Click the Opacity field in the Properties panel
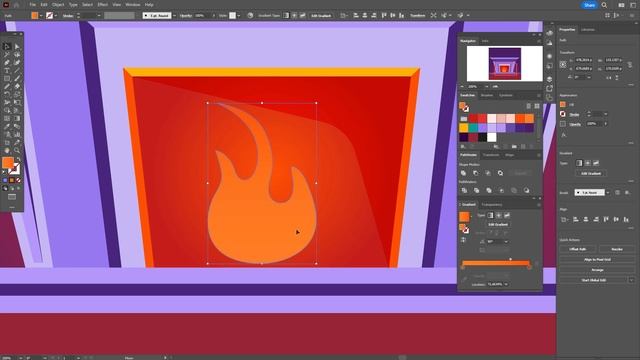Viewport: 640px width, 360px height. (593, 124)
